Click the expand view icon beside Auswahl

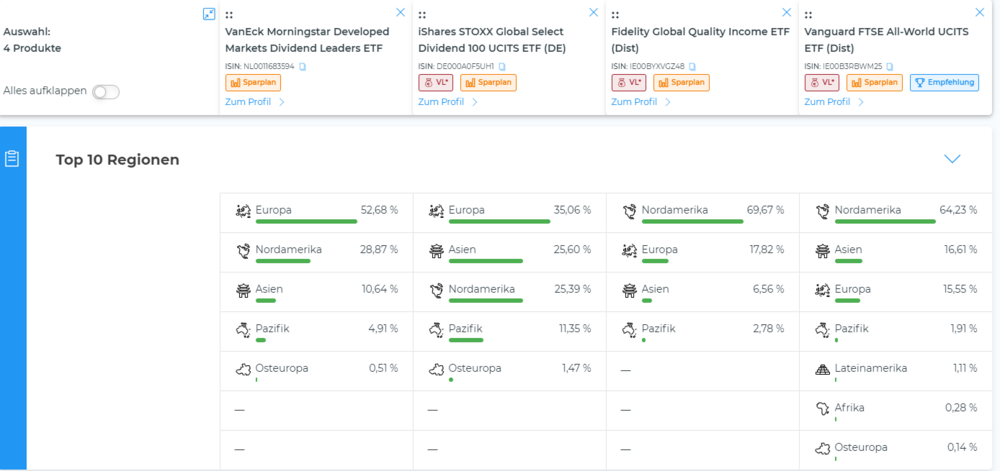coord(209,14)
